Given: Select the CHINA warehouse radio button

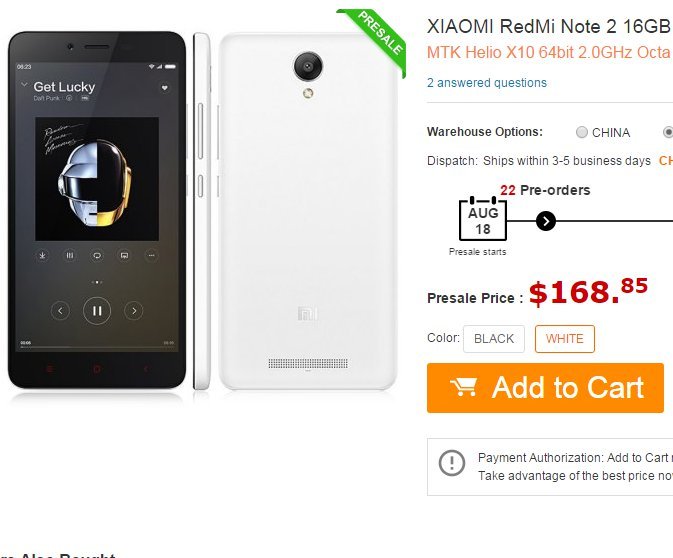Looking at the screenshot, I should point(582,132).
